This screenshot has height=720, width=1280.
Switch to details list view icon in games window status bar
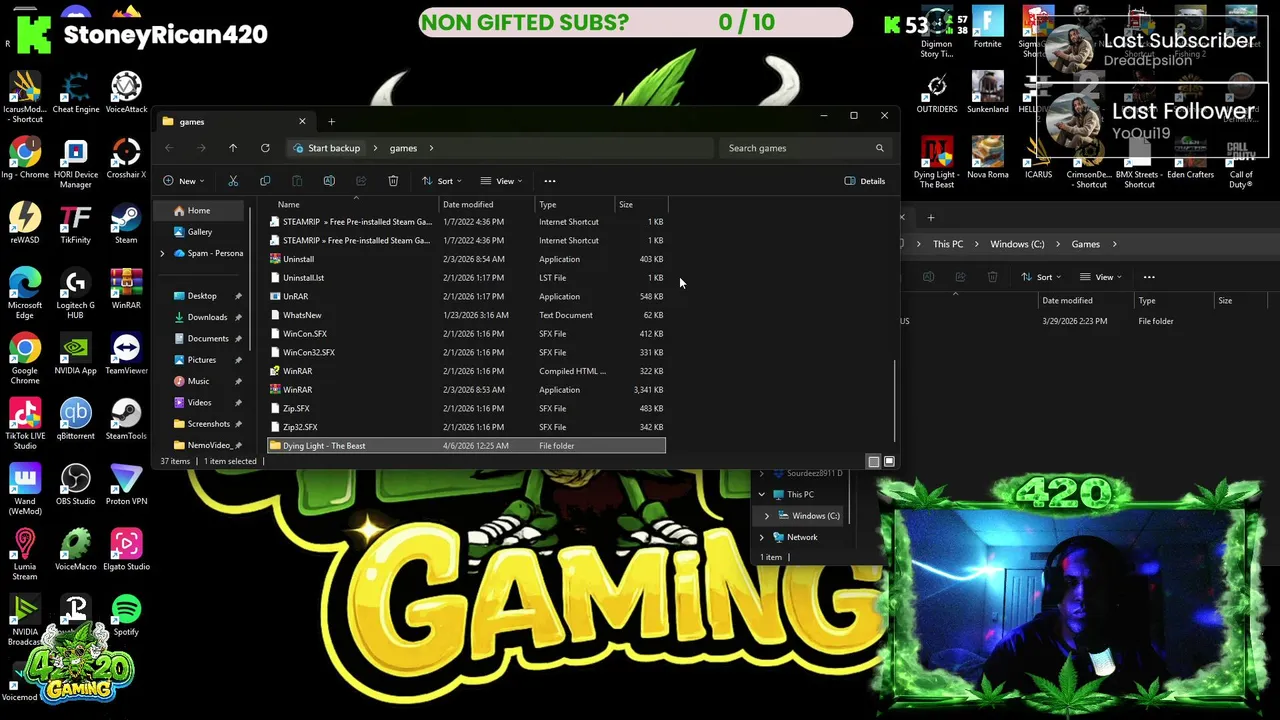coord(874,461)
